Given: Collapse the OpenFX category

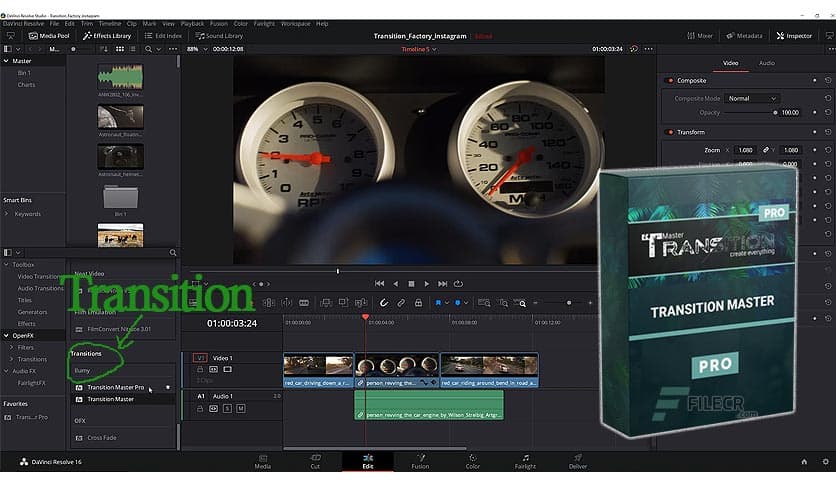Looking at the screenshot, I should tap(6, 335).
